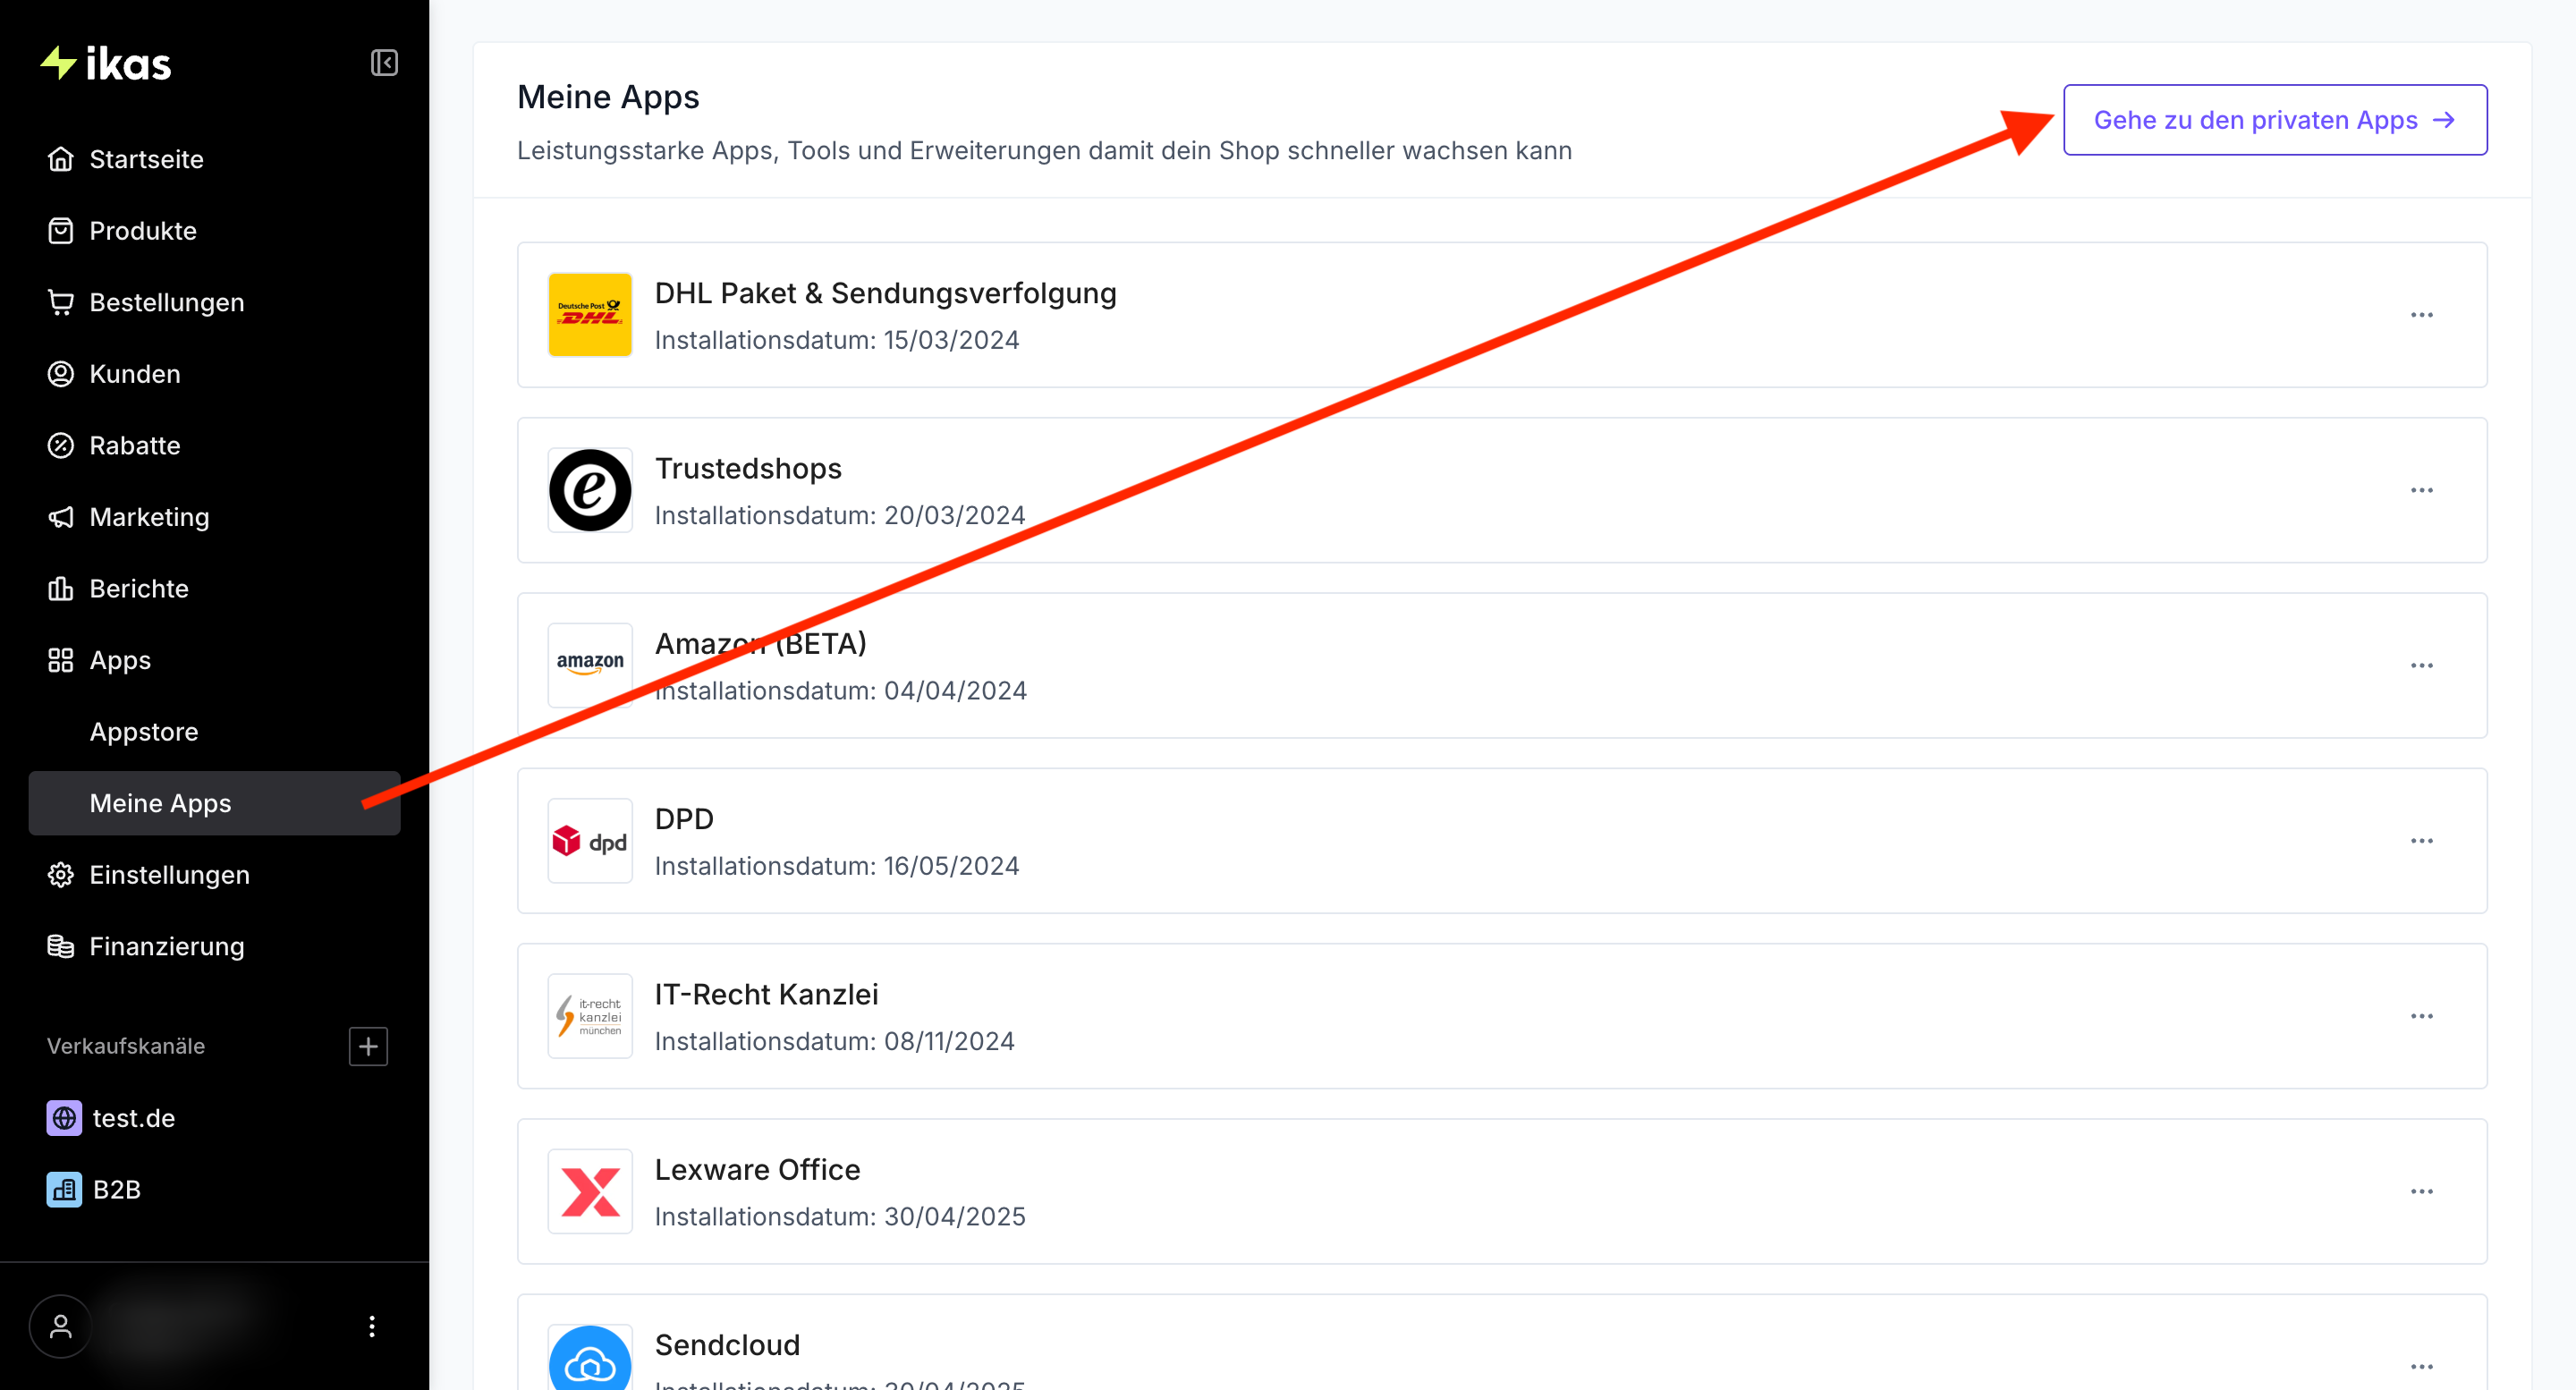Image resolution: width=2576 pixels, height=1390 pixels.
Task: Click the Einstellungen gear icon
Action: point(61,875)
